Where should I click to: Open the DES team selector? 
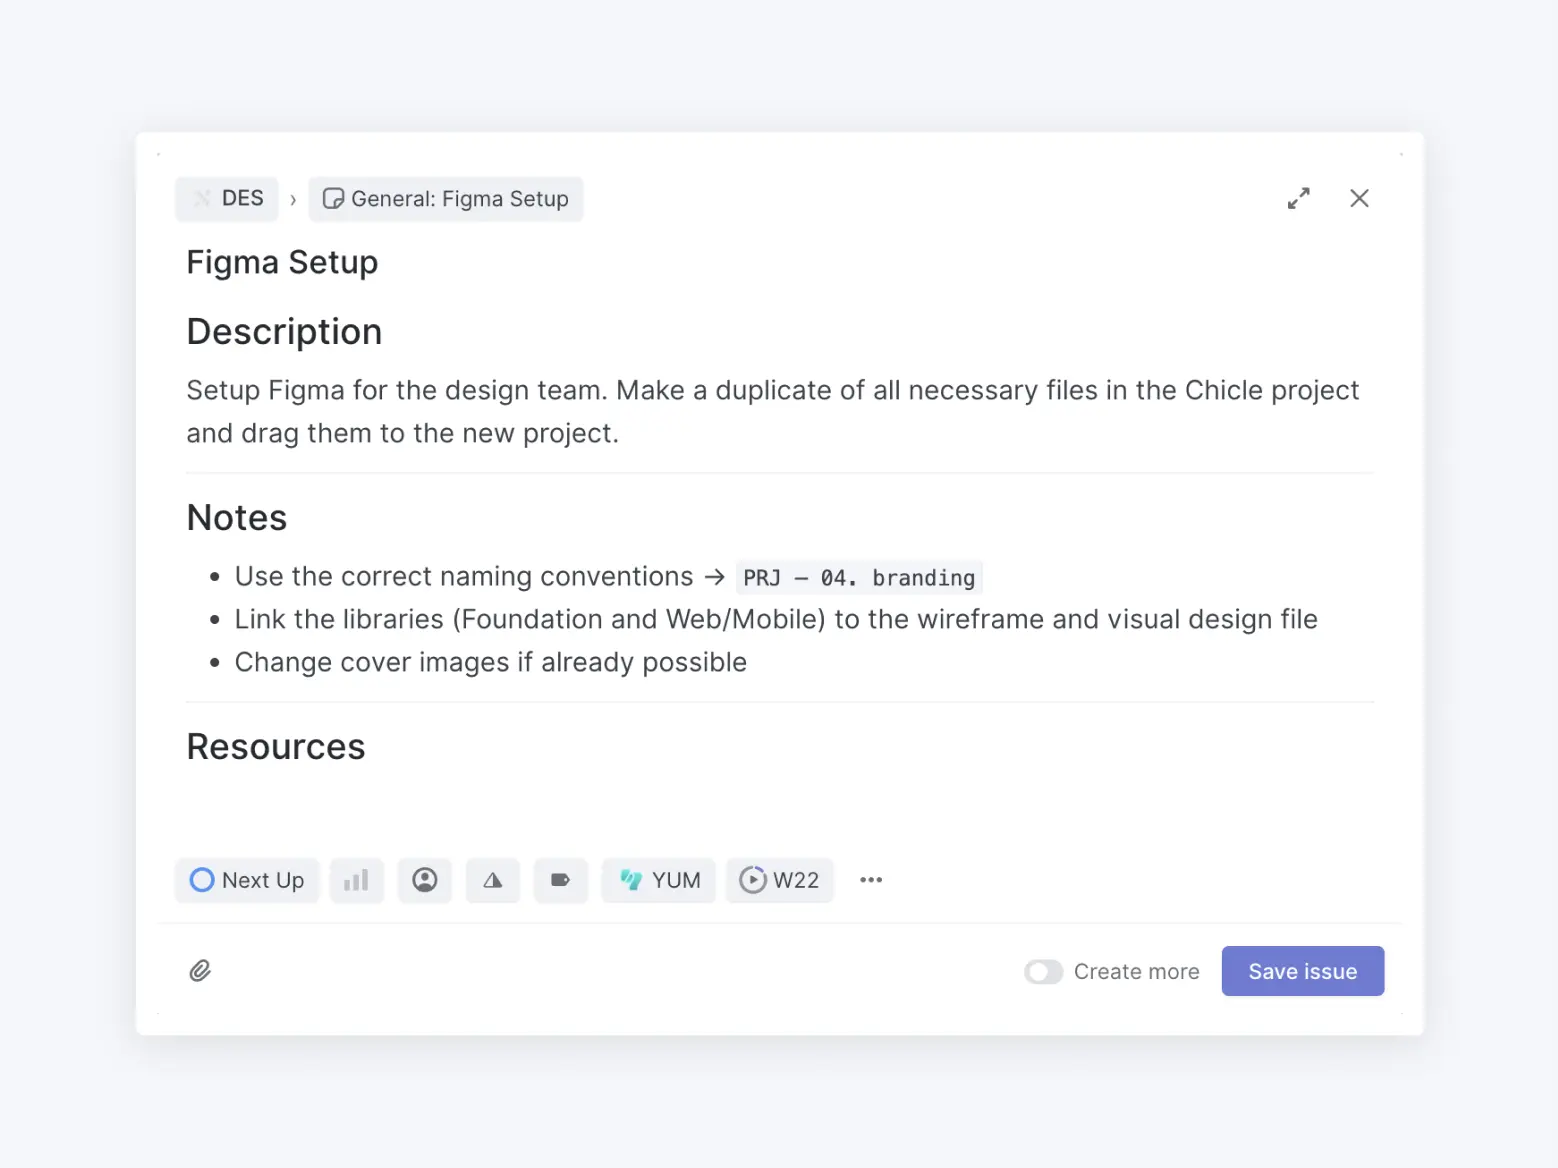(227, 198)
